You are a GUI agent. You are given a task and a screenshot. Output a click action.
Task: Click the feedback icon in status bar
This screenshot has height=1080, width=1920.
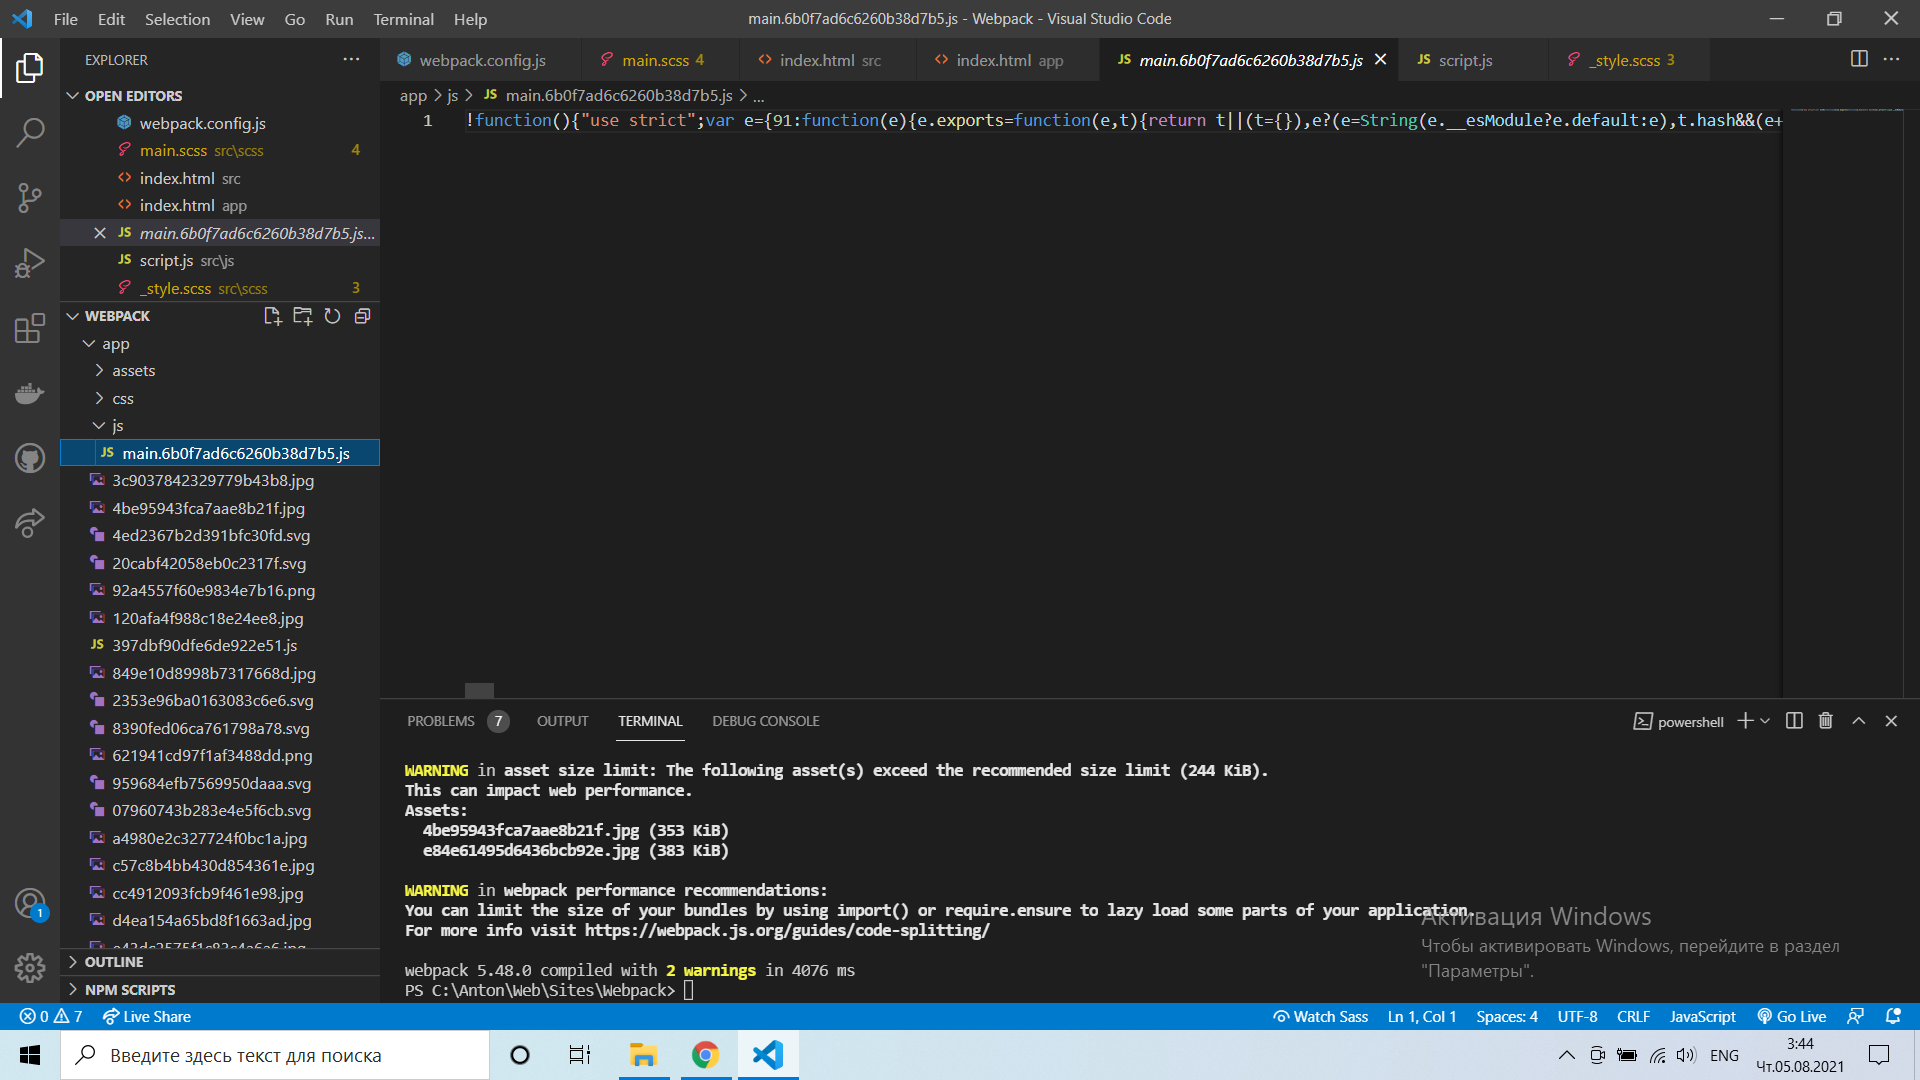(1855, 1016)
